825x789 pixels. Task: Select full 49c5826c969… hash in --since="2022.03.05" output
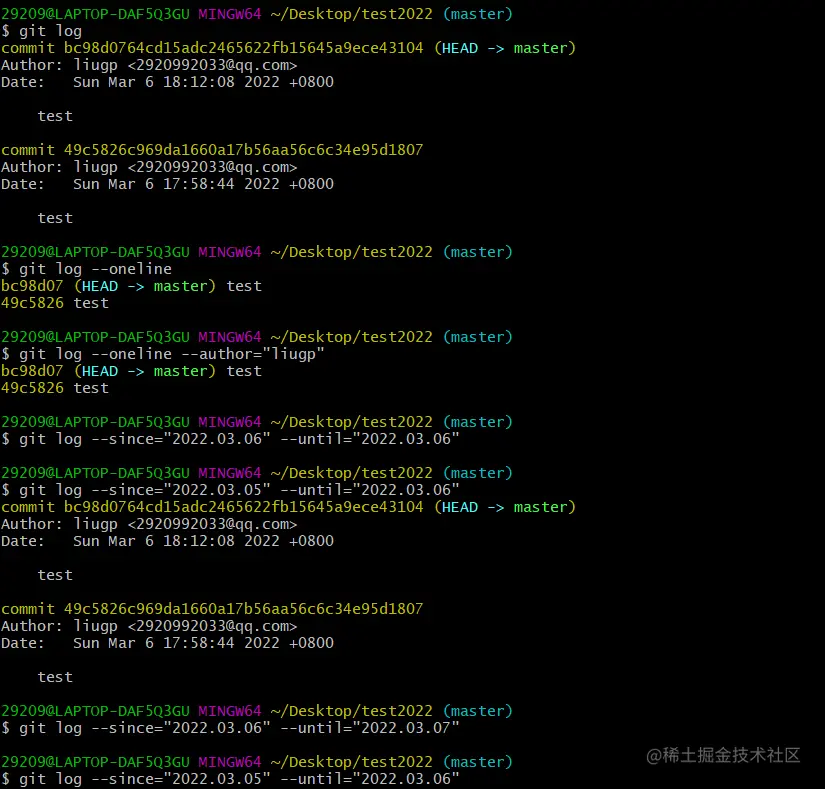[244, 610]
